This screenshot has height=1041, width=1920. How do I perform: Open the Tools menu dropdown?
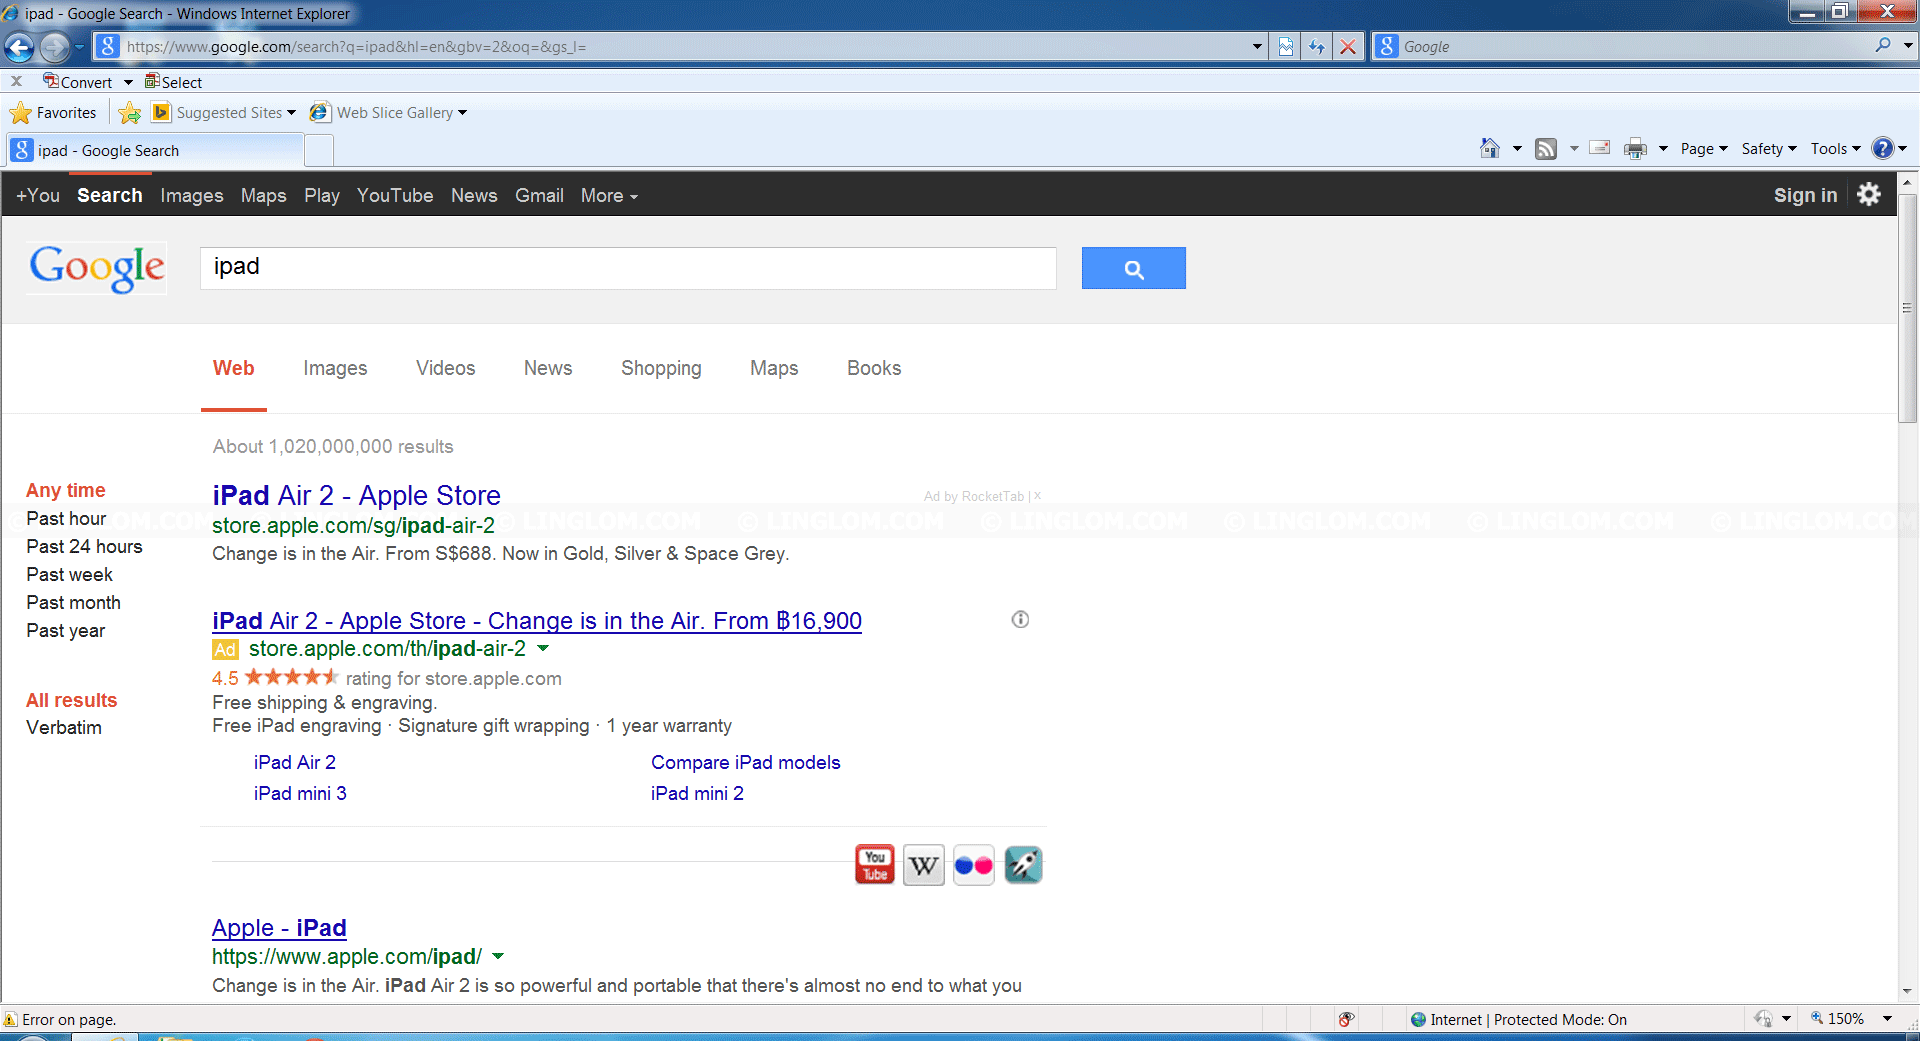pyautogui.click(x=1836, y=149)
